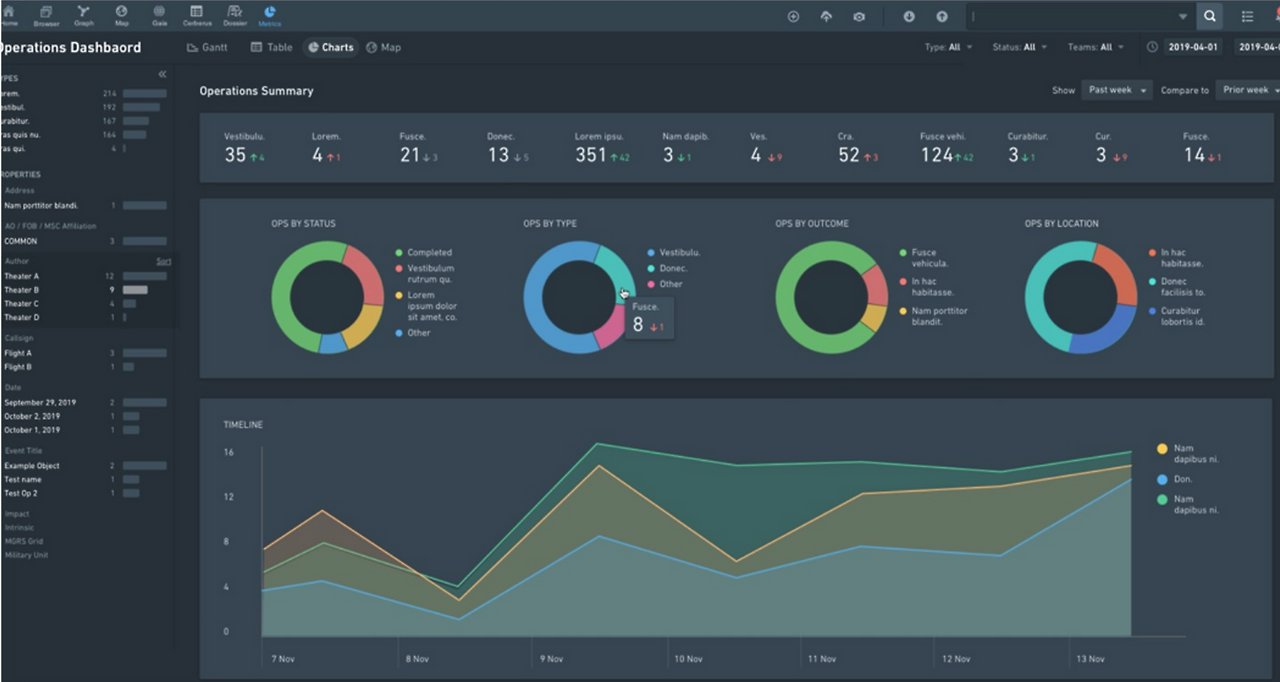This screenshot has height=682, width=1280.
Task: Click the Sort link in Author section
Action: tap(163, 261)
